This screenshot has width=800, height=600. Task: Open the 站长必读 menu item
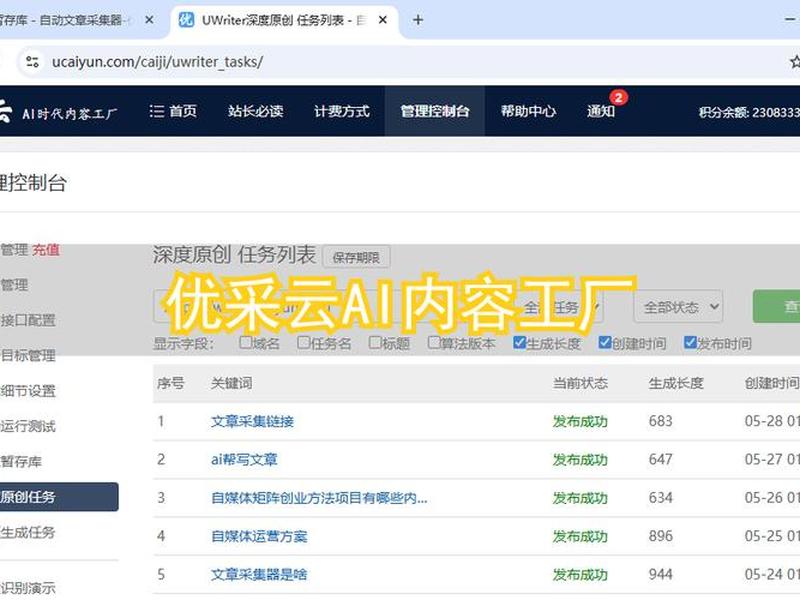(x=256, y=111)
